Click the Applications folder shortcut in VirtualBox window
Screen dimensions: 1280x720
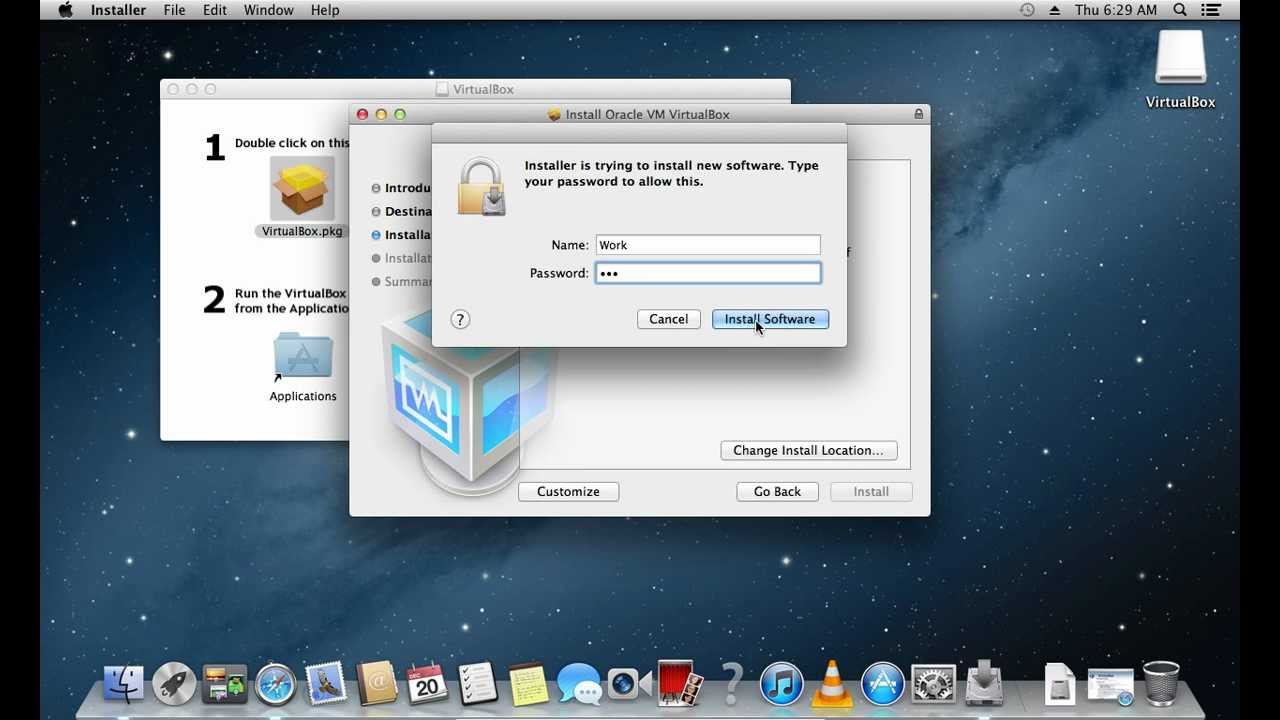click(x=303, y=356)
